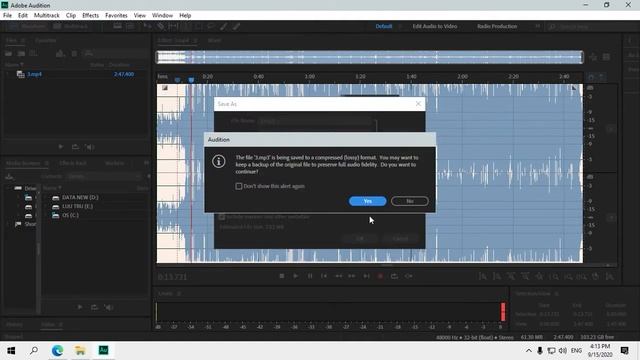Select the Spot Healing Brush tool
Image resolution: width=640 pixels, height=360 pixels.
[236, 26]
